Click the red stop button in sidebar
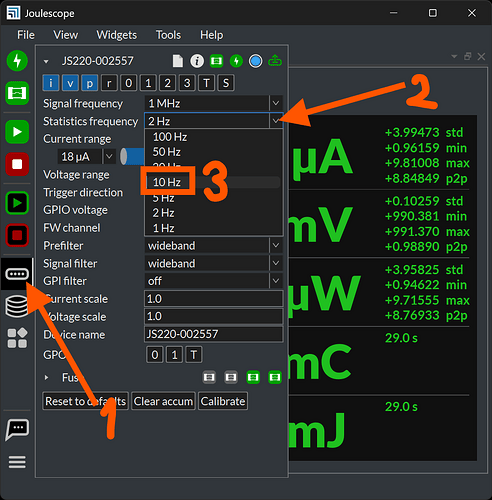492x500 pixels. [17, 164]
